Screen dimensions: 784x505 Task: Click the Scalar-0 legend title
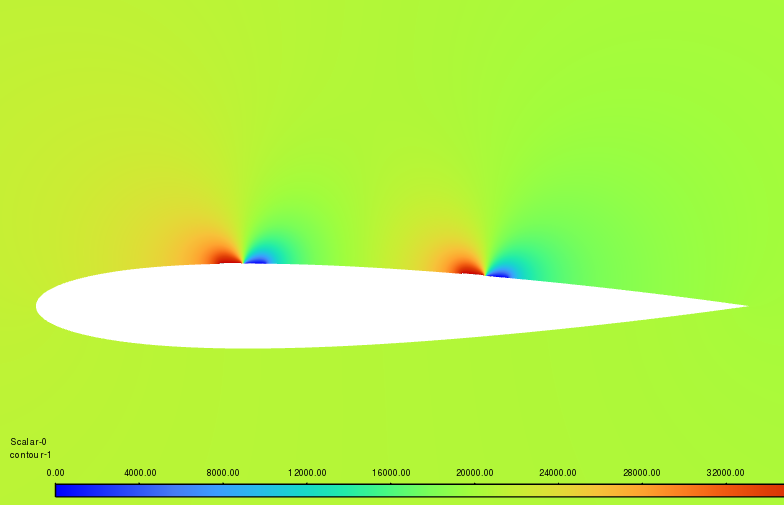point(28,441)
